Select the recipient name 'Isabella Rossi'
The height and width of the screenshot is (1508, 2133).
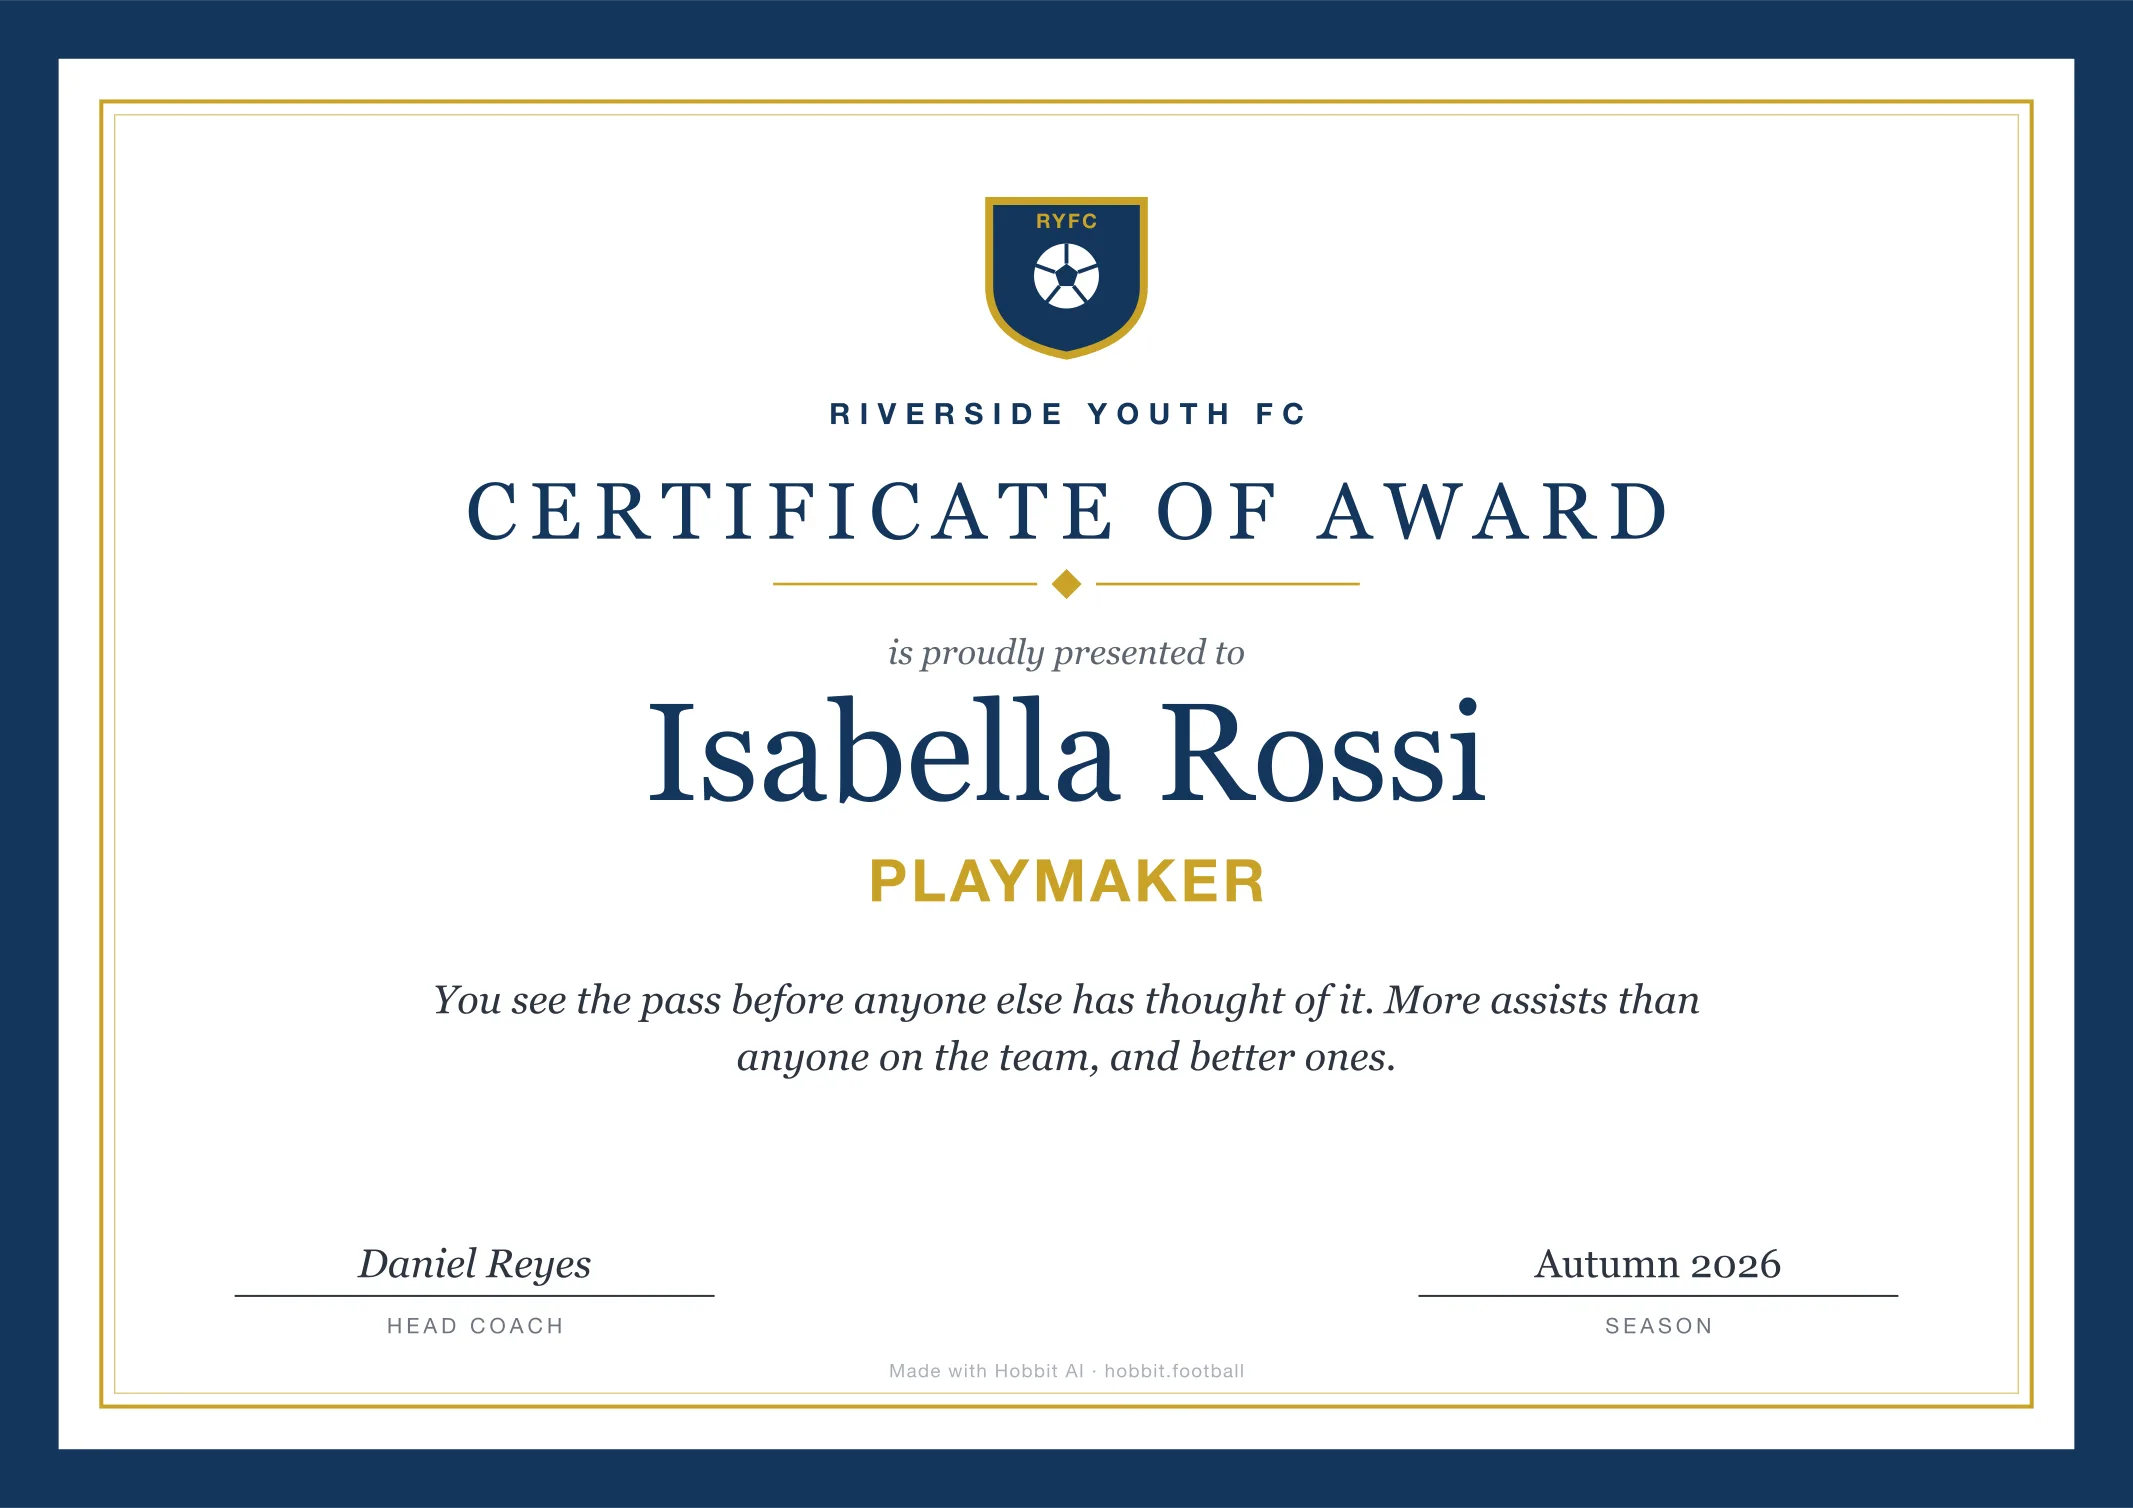pyautogui.click(x=1067, y=752)
